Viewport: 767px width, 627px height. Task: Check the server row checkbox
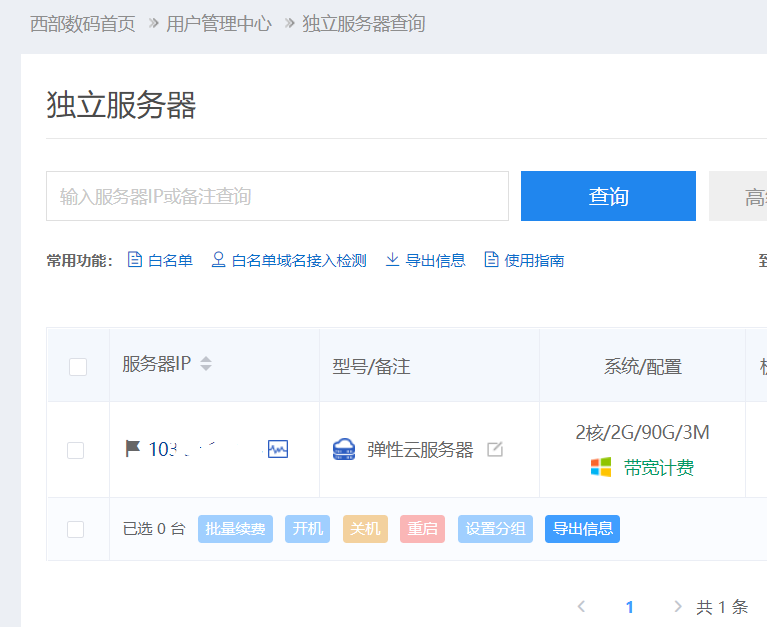click(x=76, y=450)
